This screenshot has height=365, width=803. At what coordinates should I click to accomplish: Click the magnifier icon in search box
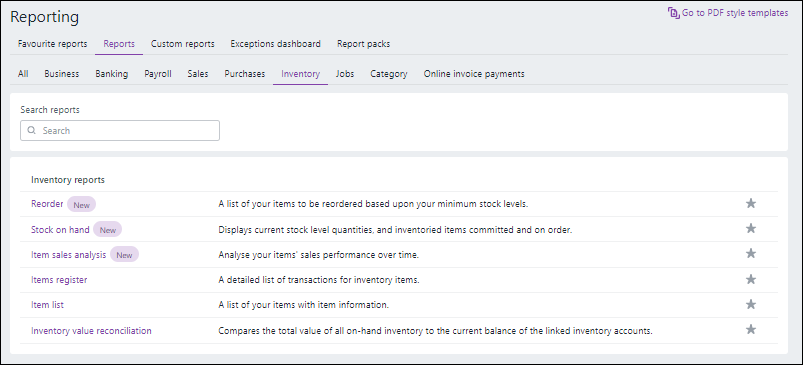[32, 131]
